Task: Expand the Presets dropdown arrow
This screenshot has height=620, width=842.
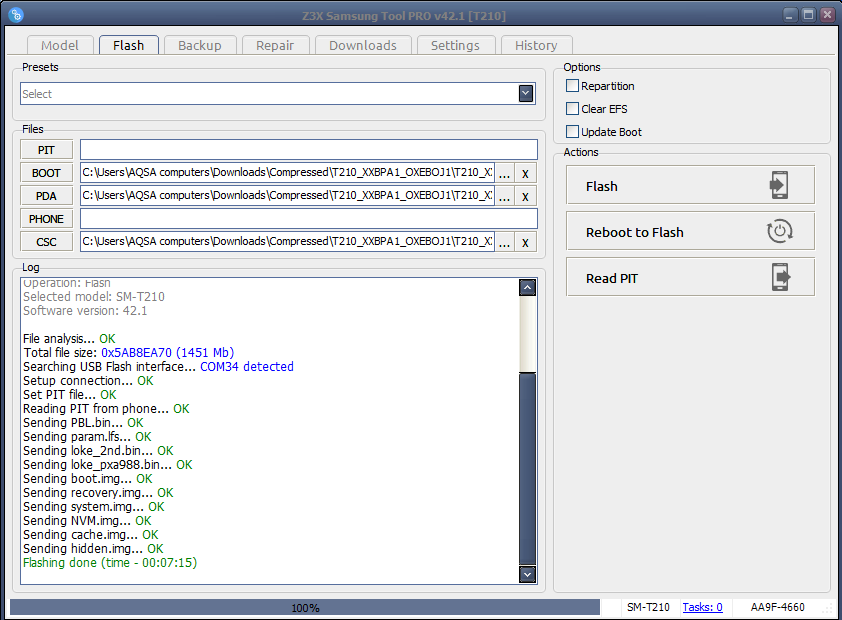Action: [526, 94]
